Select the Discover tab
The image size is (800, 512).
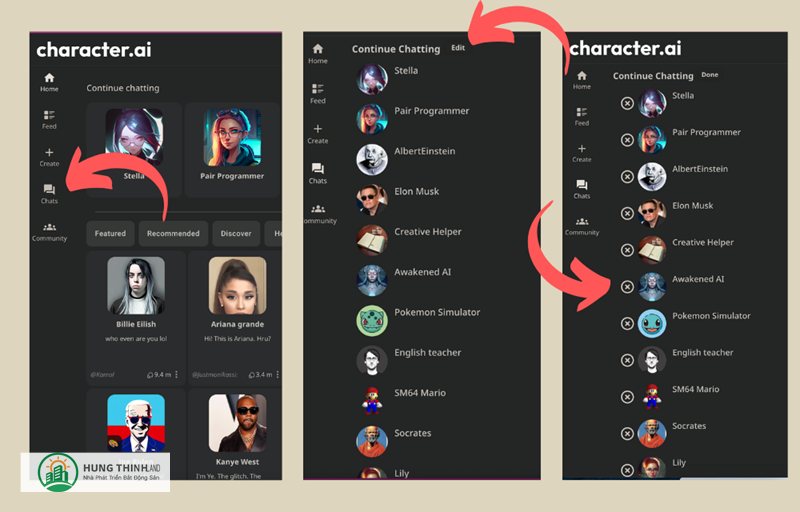tap(236, 234)
